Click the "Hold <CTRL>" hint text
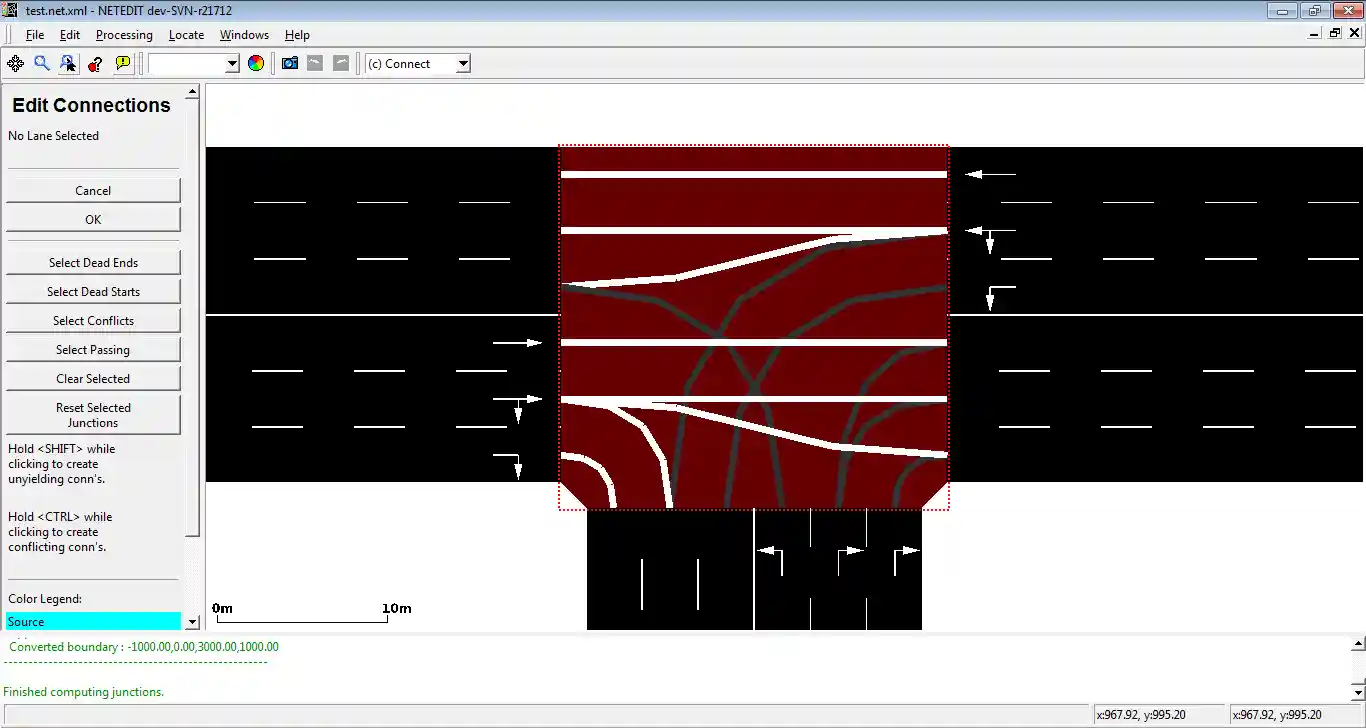 coord(60,532)
